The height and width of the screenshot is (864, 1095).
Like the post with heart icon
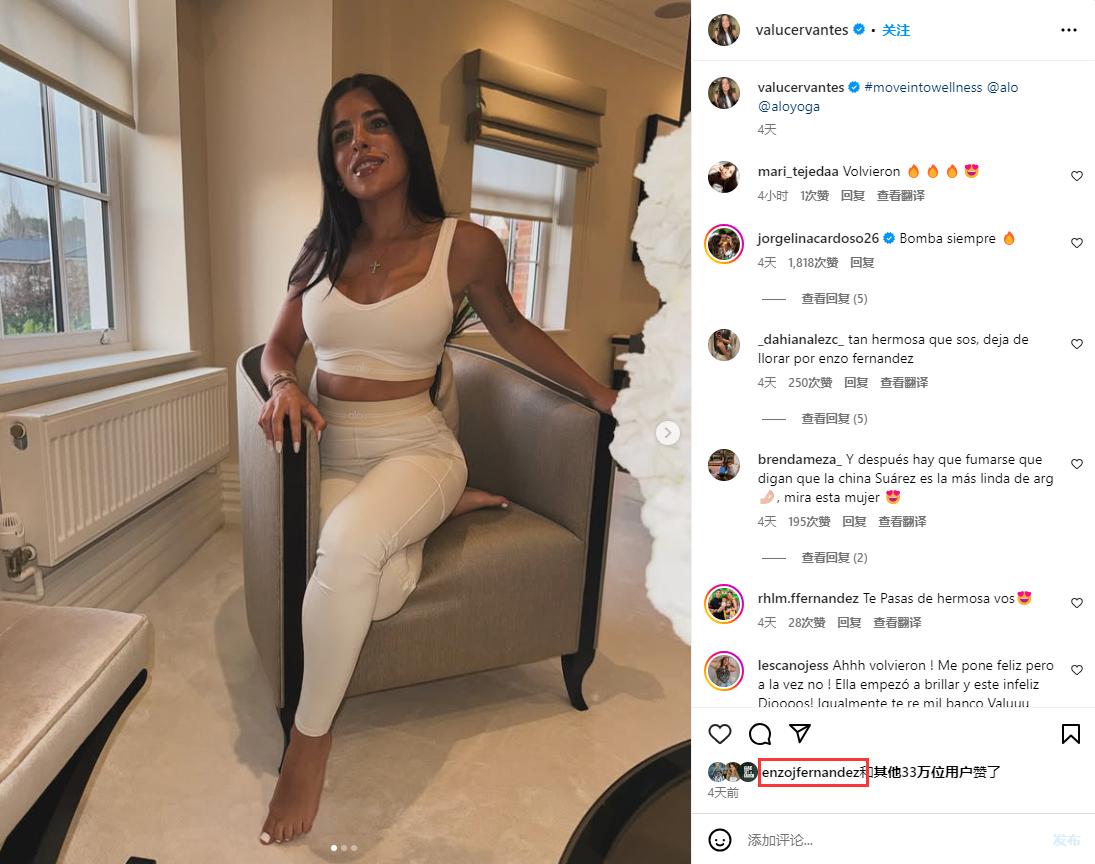pos(720,734)
